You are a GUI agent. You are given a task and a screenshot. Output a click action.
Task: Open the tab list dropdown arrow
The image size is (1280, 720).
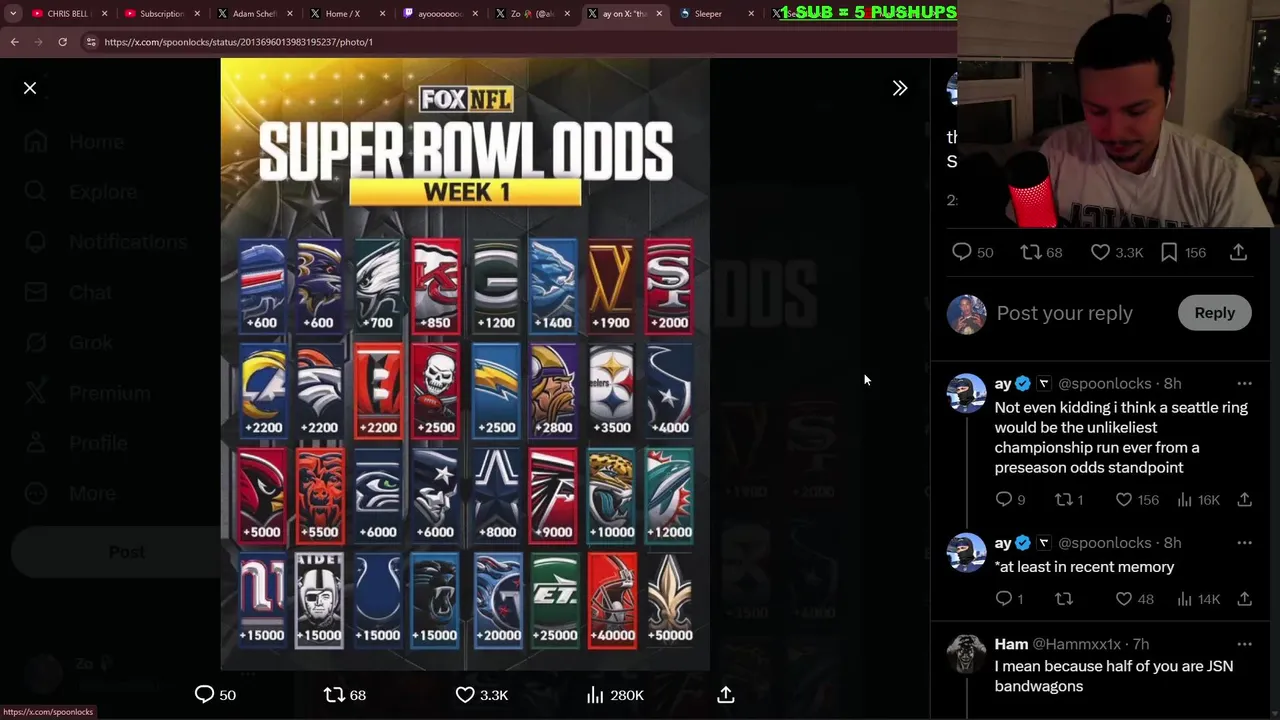tap(12, 14)
